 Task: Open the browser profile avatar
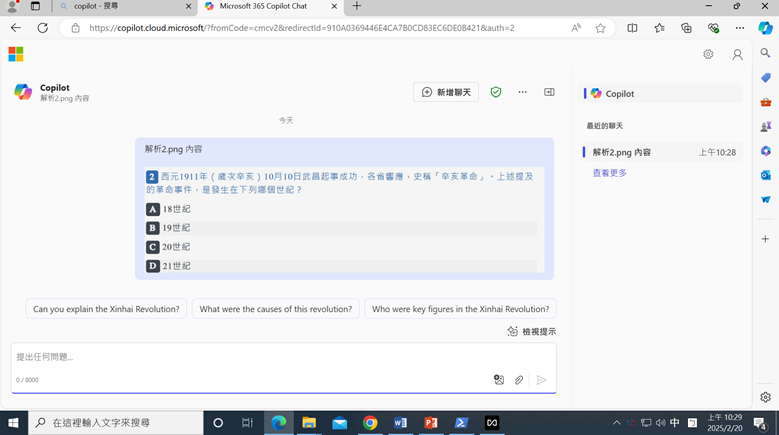12,6
